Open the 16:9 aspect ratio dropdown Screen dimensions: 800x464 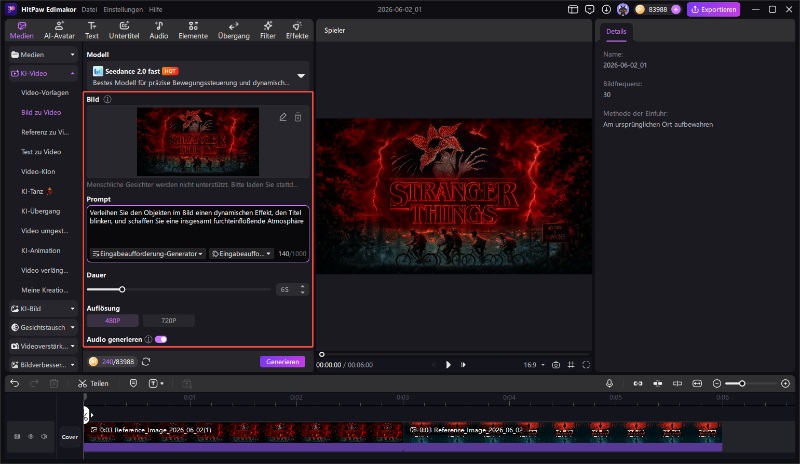coord(534,365)
